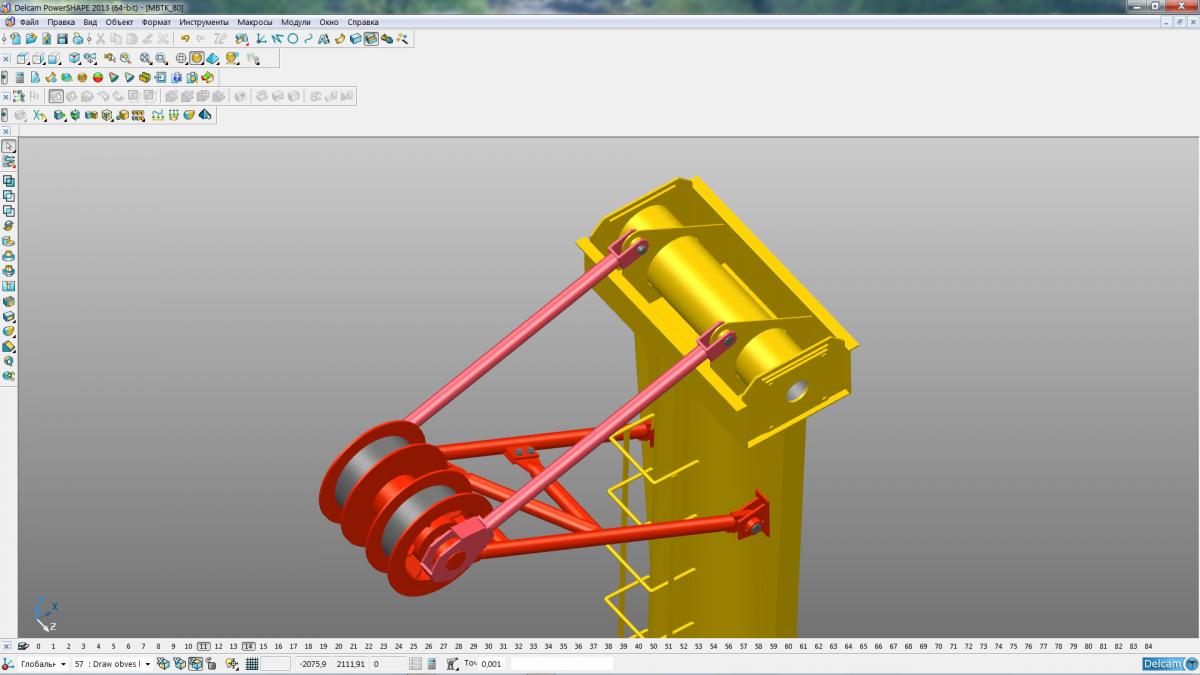The width and height of the screenshot is (1200, 675).
Task: Click the tolerance field 0,001
Action: coord(497,664)
